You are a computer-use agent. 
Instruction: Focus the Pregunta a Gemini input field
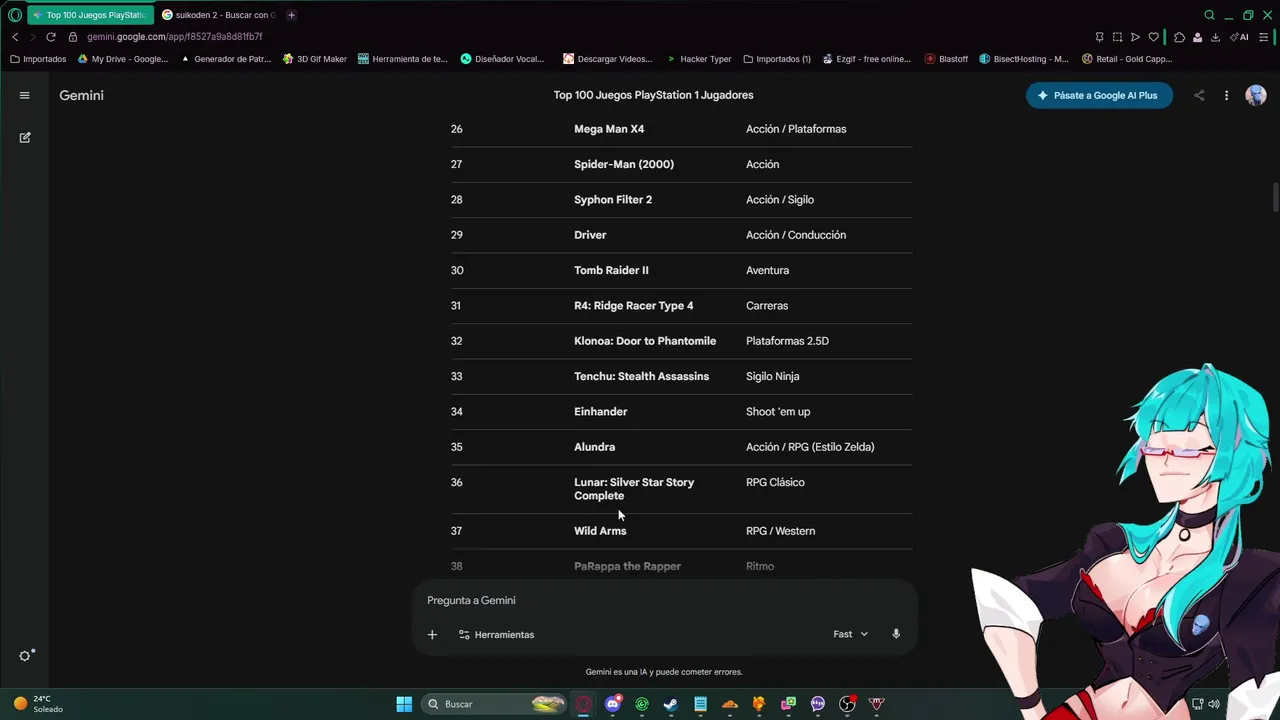point(665,600)
